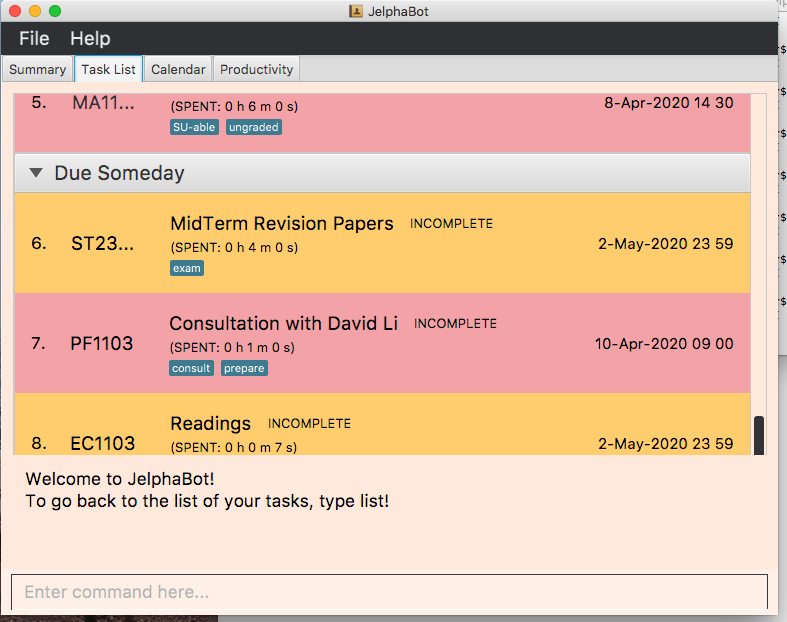
Task: Click the Welcome to JelphaBot message
Action: pyautogui.click(x=120, y=479)
